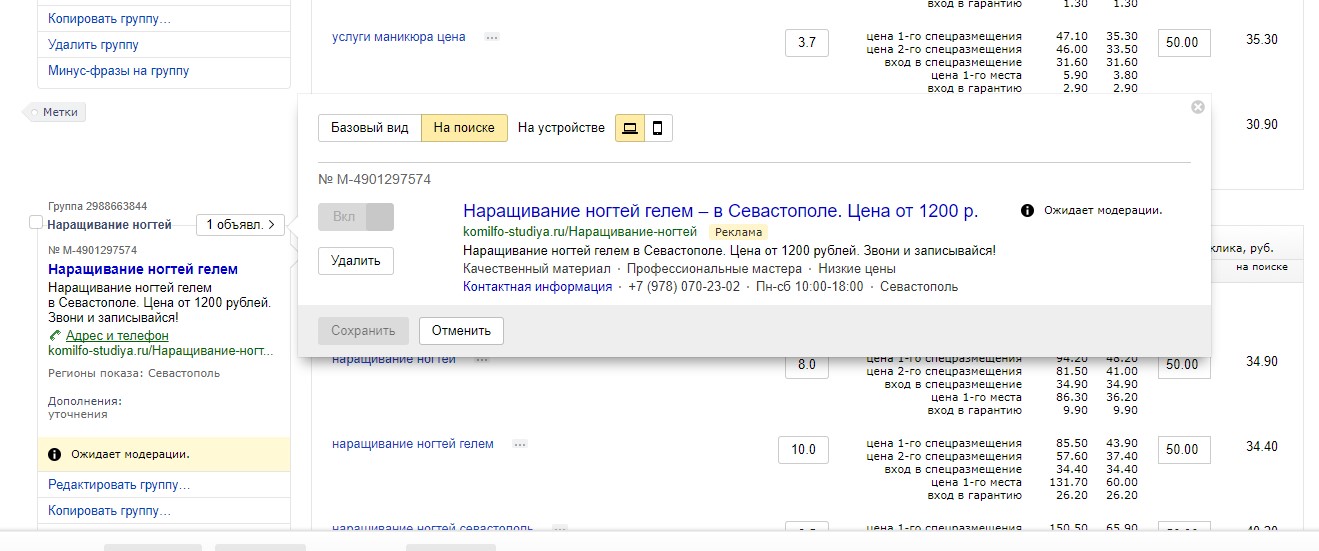Click price value 35.30 in last column
This screenshot has height=551, width=1319.
click(x=1262, y=40)
